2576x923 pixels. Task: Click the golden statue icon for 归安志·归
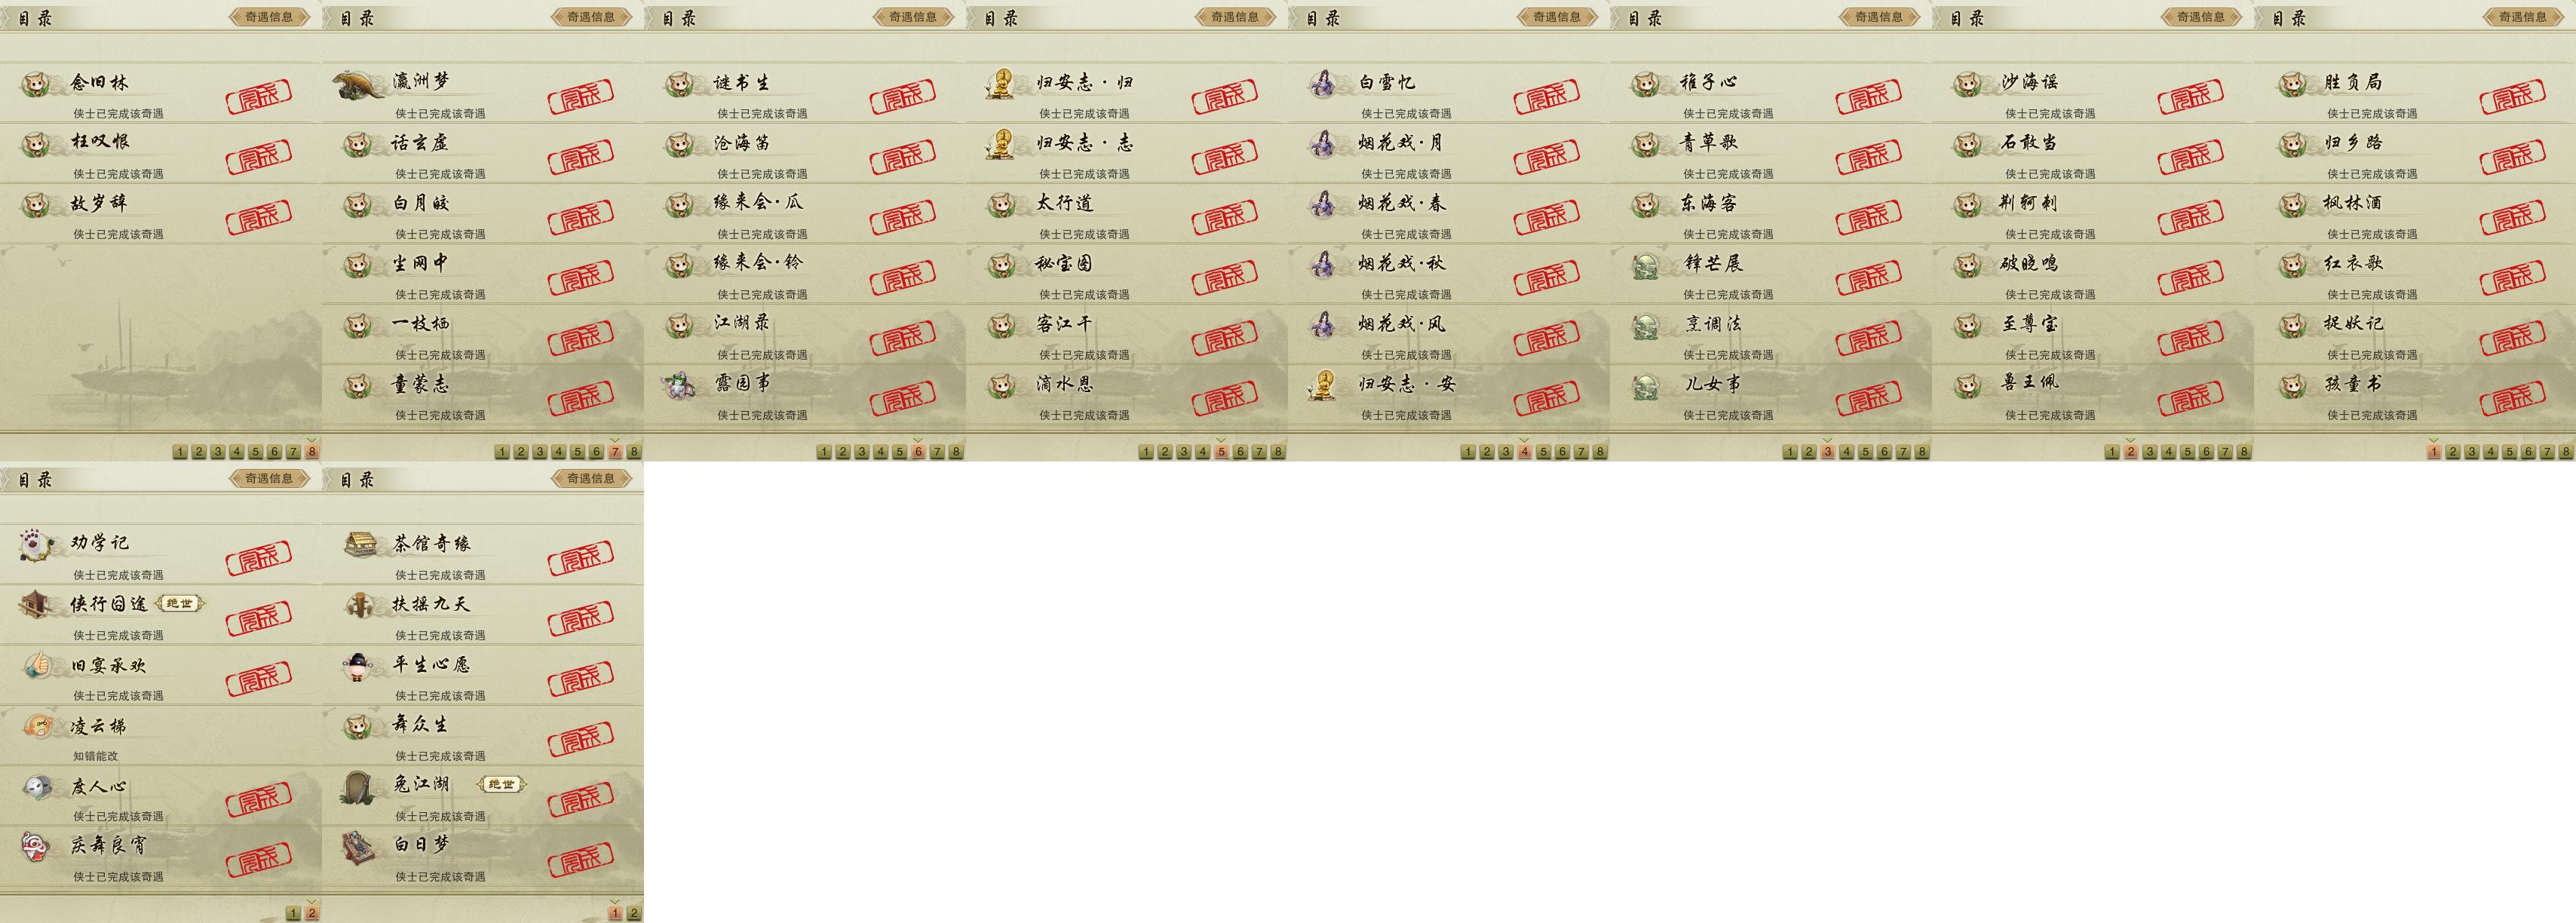click(x=1001, y=84)
